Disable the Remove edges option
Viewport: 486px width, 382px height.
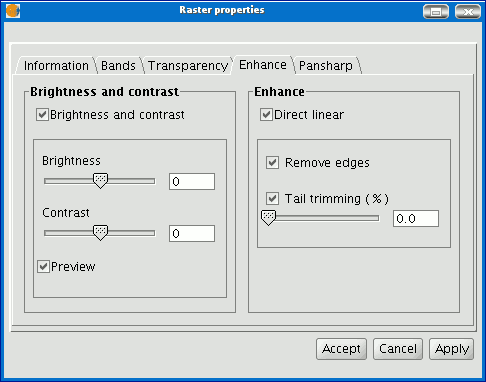click(272, 163)
